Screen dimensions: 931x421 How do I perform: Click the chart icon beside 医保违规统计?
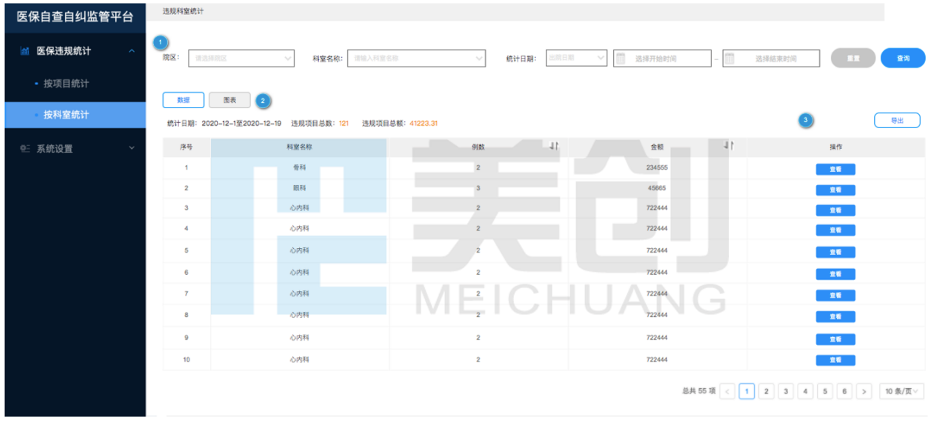pyautogui.click(x=24, y=51)
